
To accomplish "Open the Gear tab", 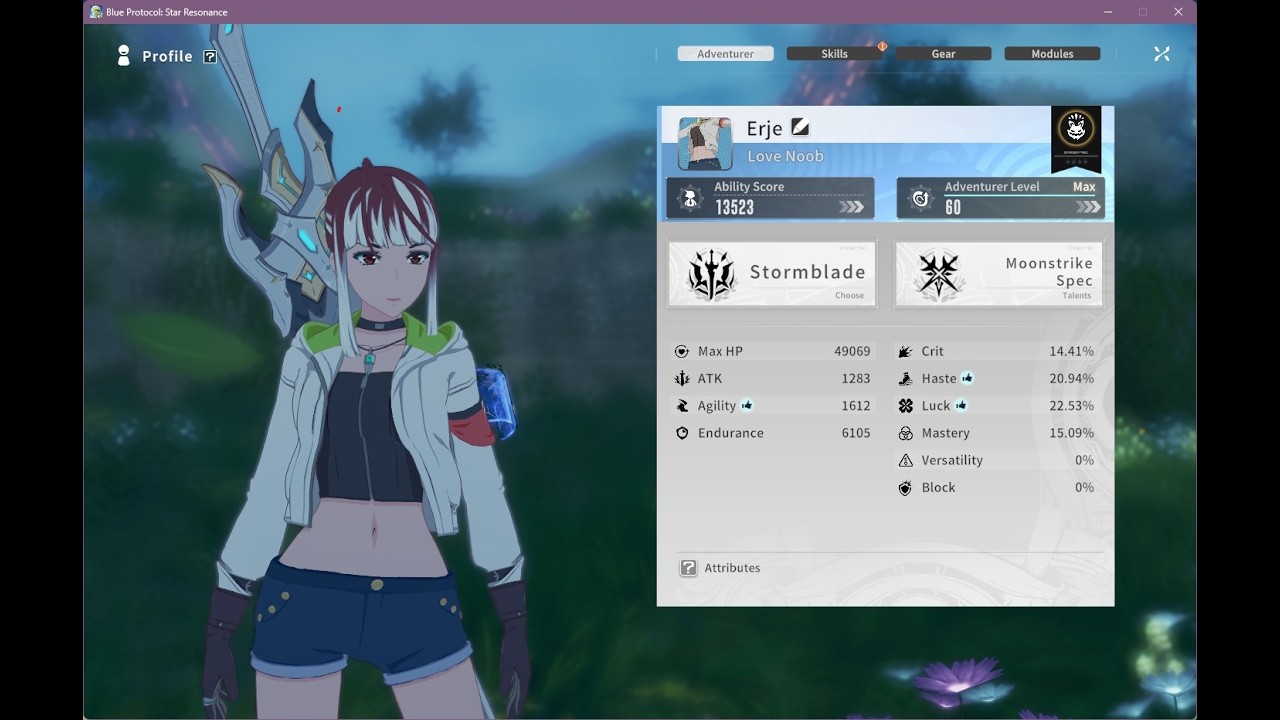I will [943, 54].
